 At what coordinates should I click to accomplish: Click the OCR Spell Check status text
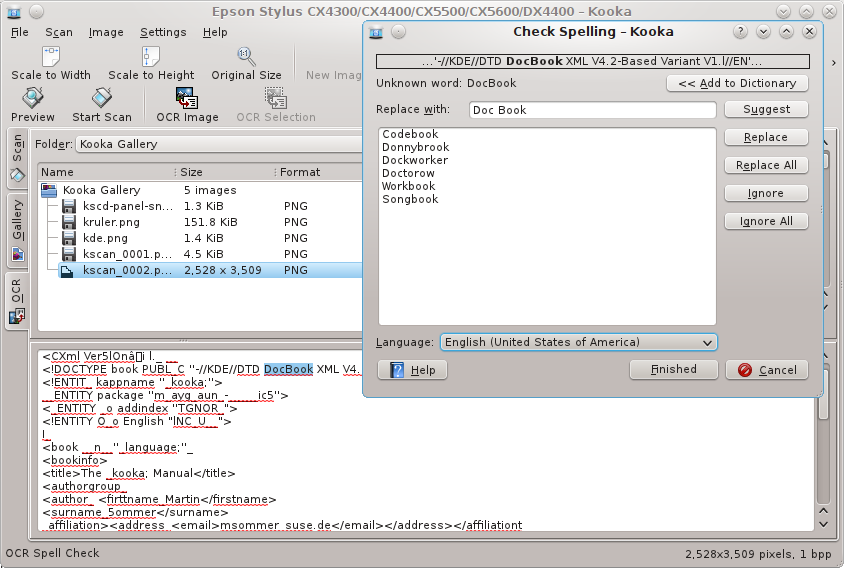[52, 553]
